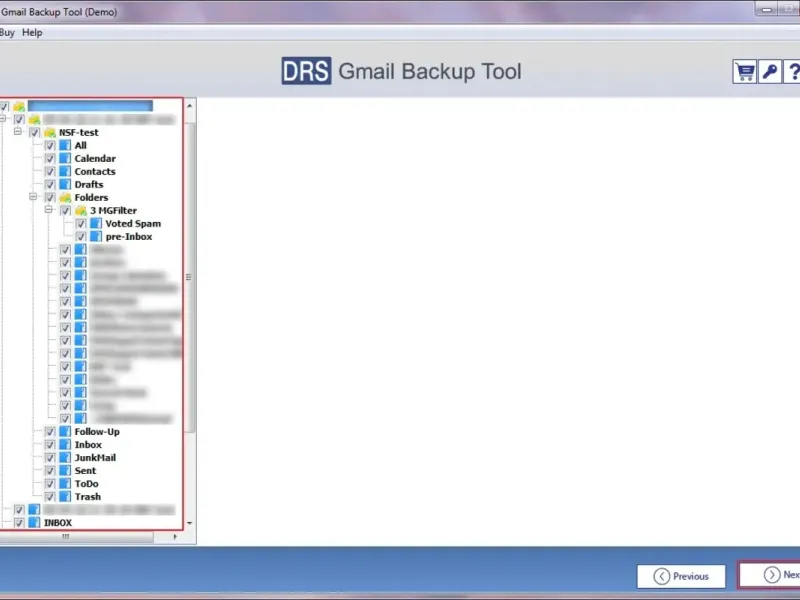This screenshot has height=600, width=800.
Task: Open the Buy menu
Action: coord(7,33)
